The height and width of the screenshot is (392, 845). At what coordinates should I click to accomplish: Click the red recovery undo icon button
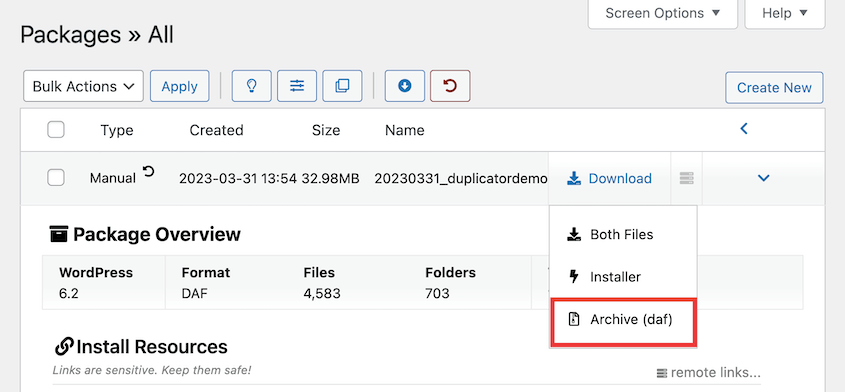point(450,86)
